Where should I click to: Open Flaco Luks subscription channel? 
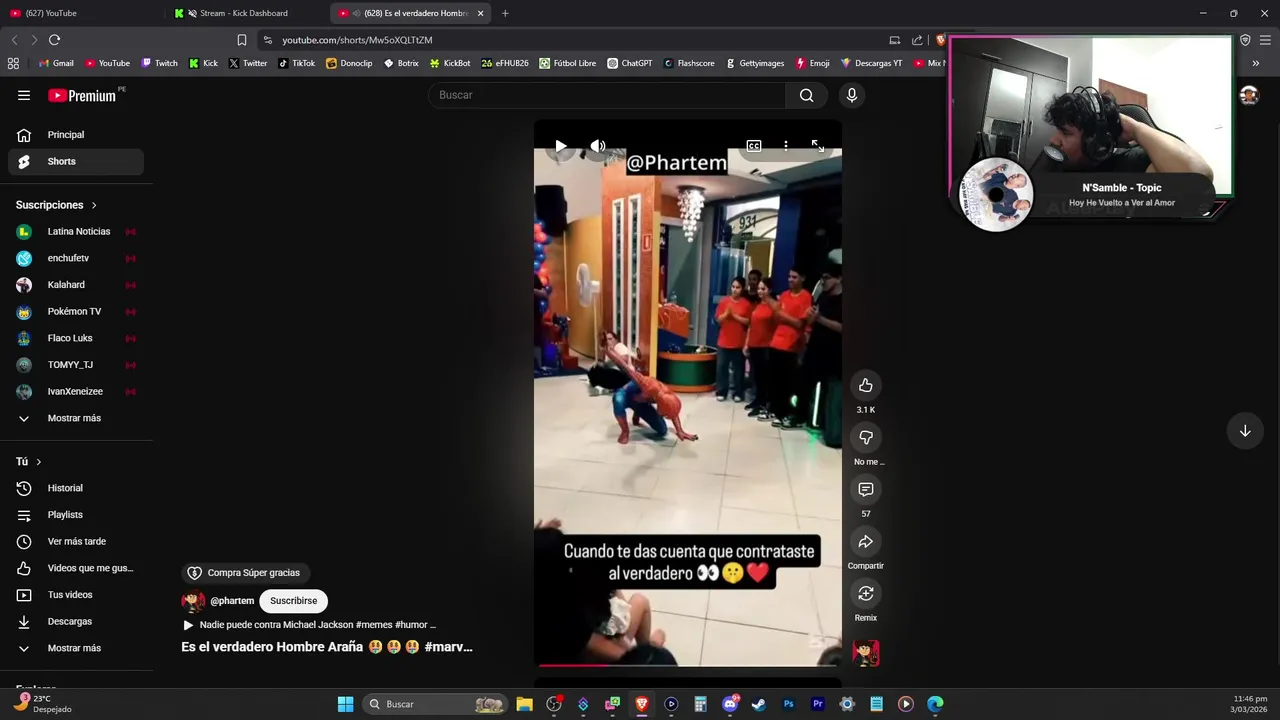[x=76, y=338]
